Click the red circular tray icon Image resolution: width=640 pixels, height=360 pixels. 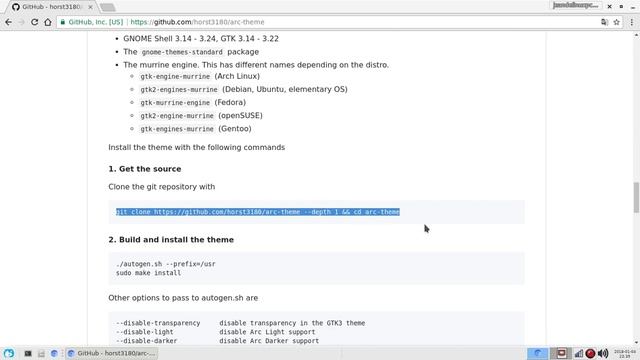click(x=590, y=353)
